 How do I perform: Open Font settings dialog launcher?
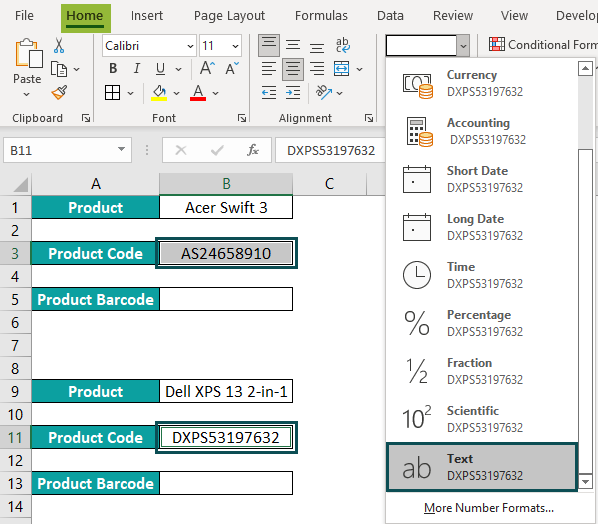click(x=242, y=118)
